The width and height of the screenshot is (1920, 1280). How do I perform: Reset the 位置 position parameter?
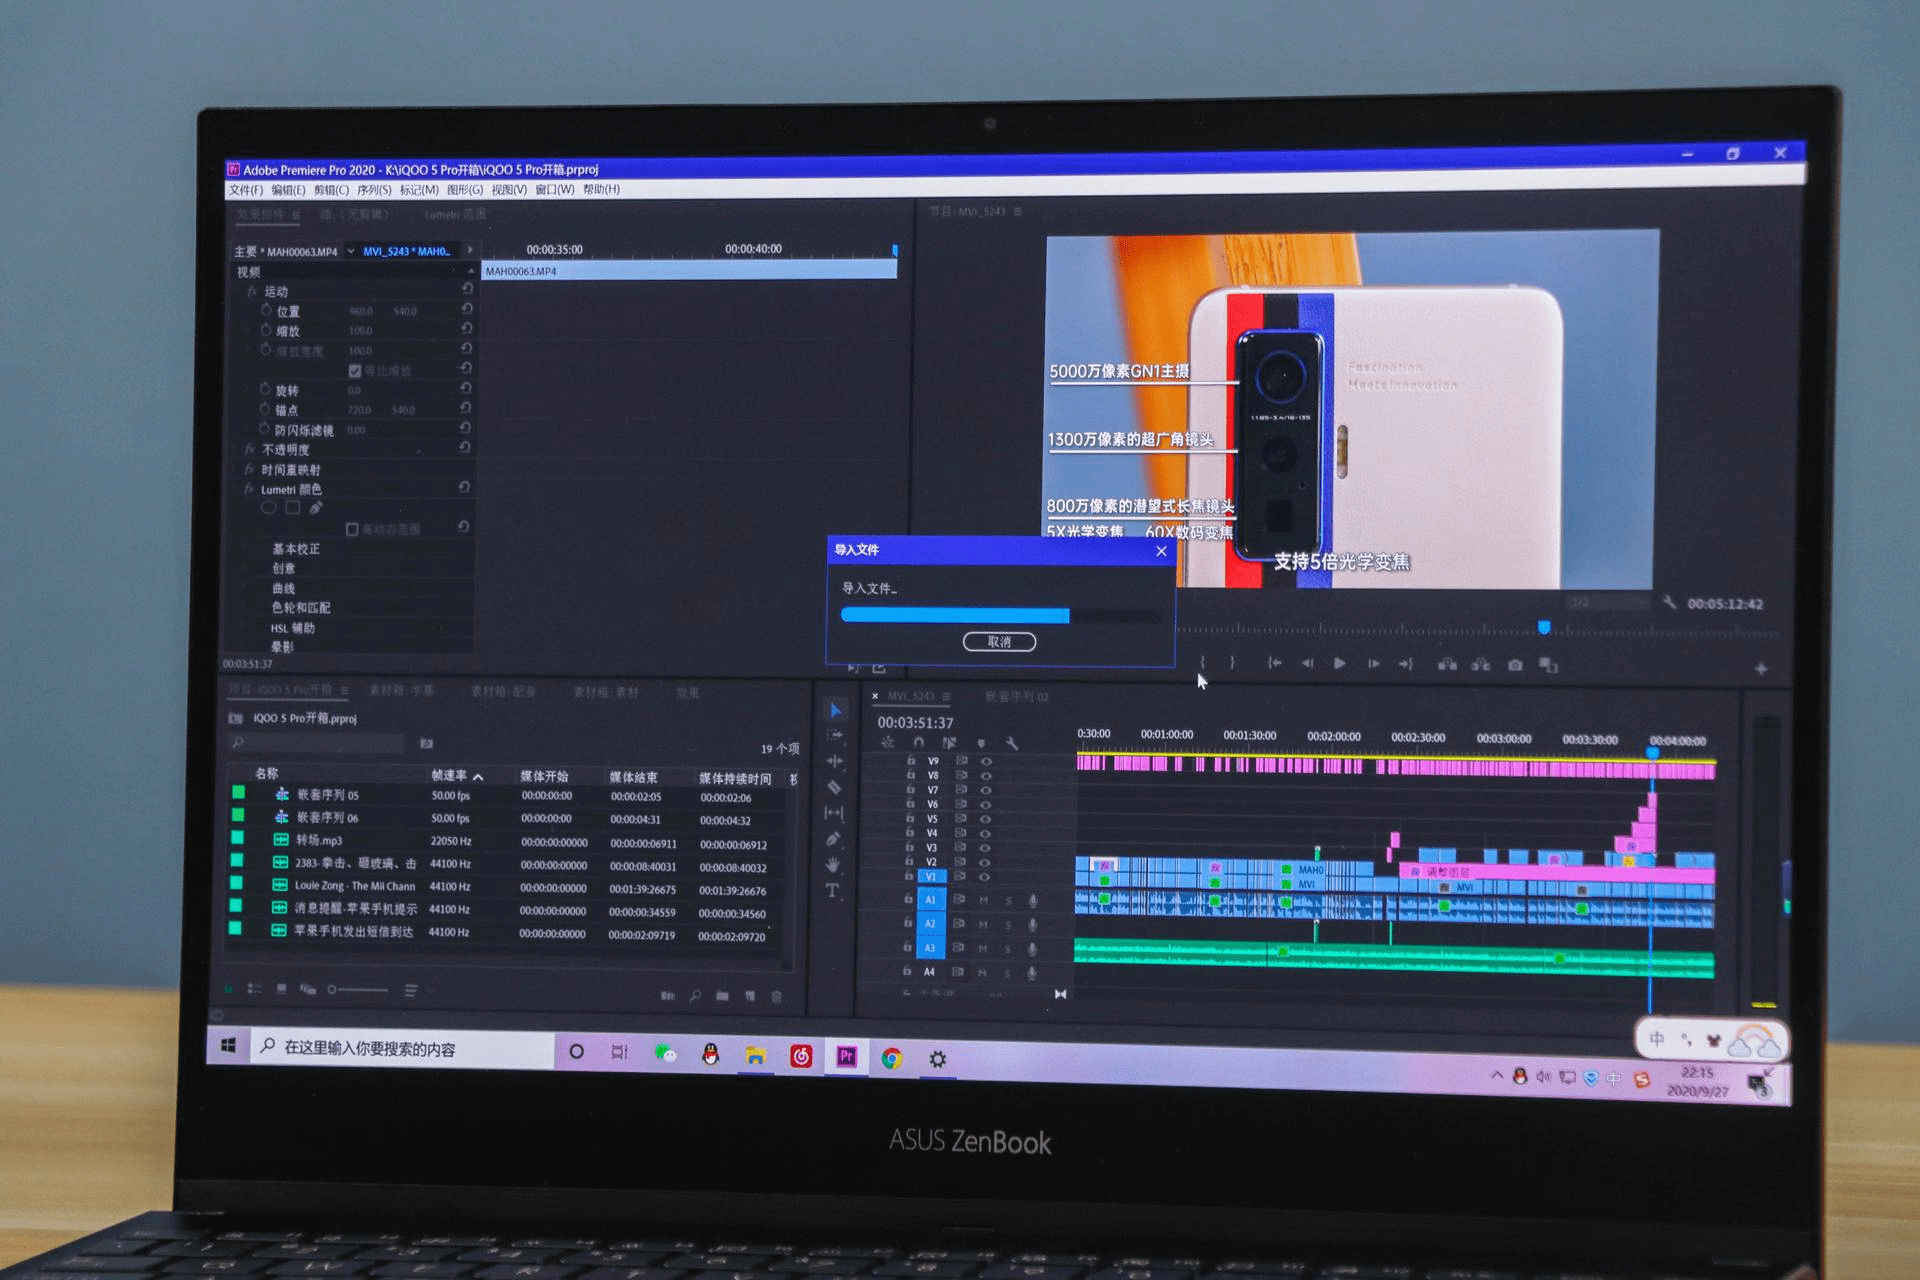click(x=466, y=309)
